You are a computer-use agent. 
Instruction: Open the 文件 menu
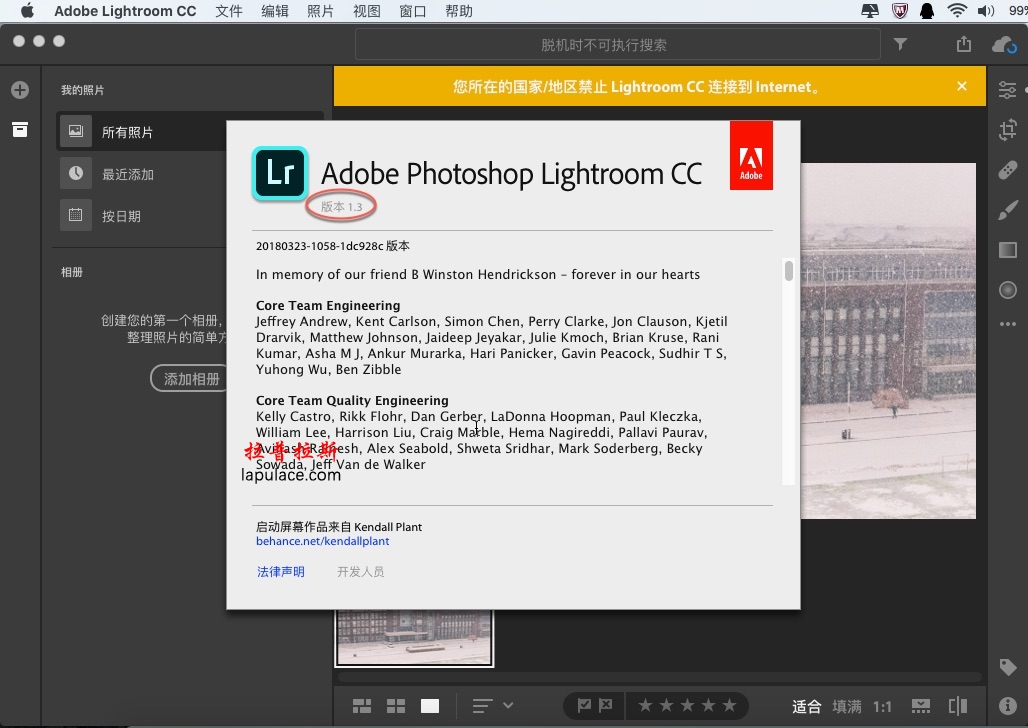[229, 11]
